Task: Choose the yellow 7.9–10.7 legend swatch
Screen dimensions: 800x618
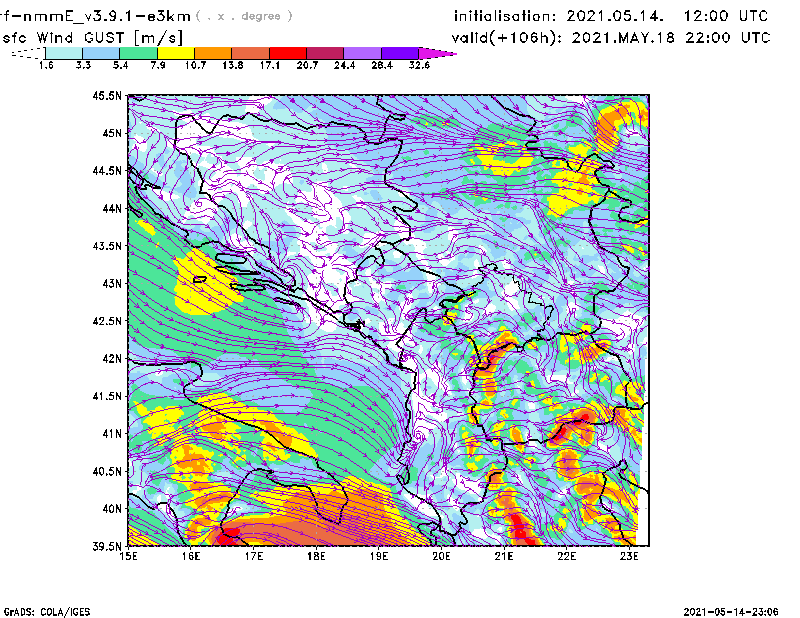Action: click(x=176, y=53)
